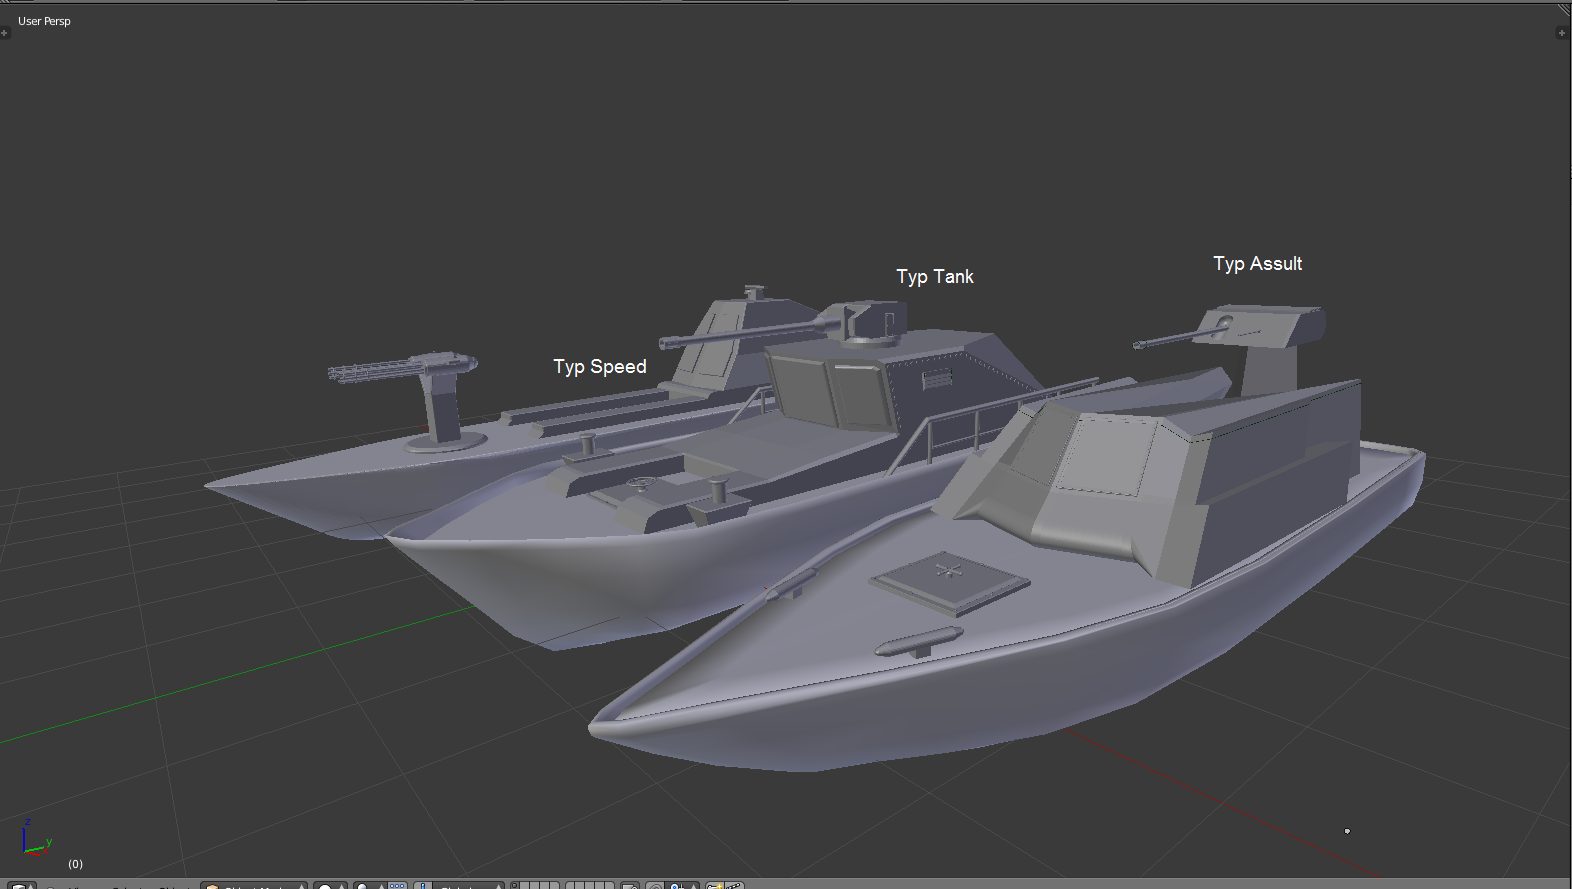The image size is (1572, 889).
Task: Click the Typ Tank text label
Action: point(934,277)
